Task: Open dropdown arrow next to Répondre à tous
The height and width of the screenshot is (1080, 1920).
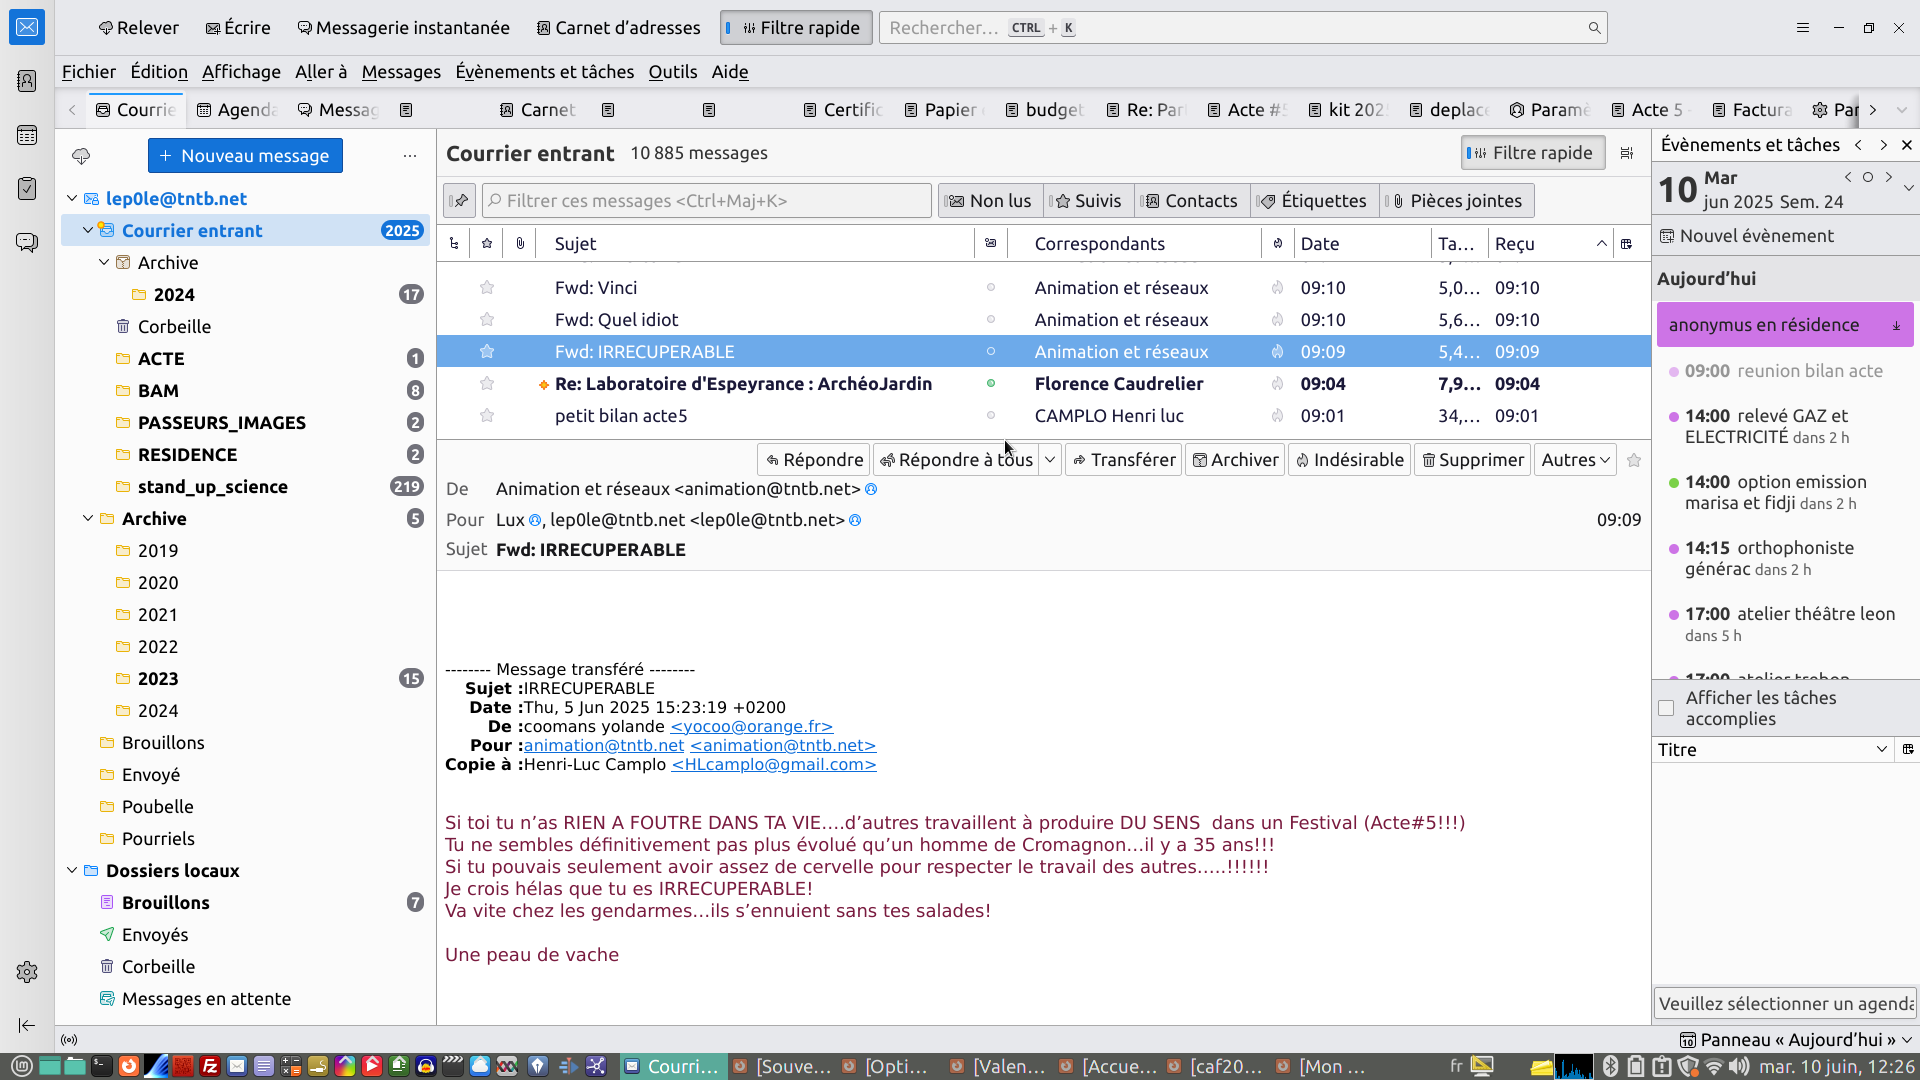Action: (1050, 460)
